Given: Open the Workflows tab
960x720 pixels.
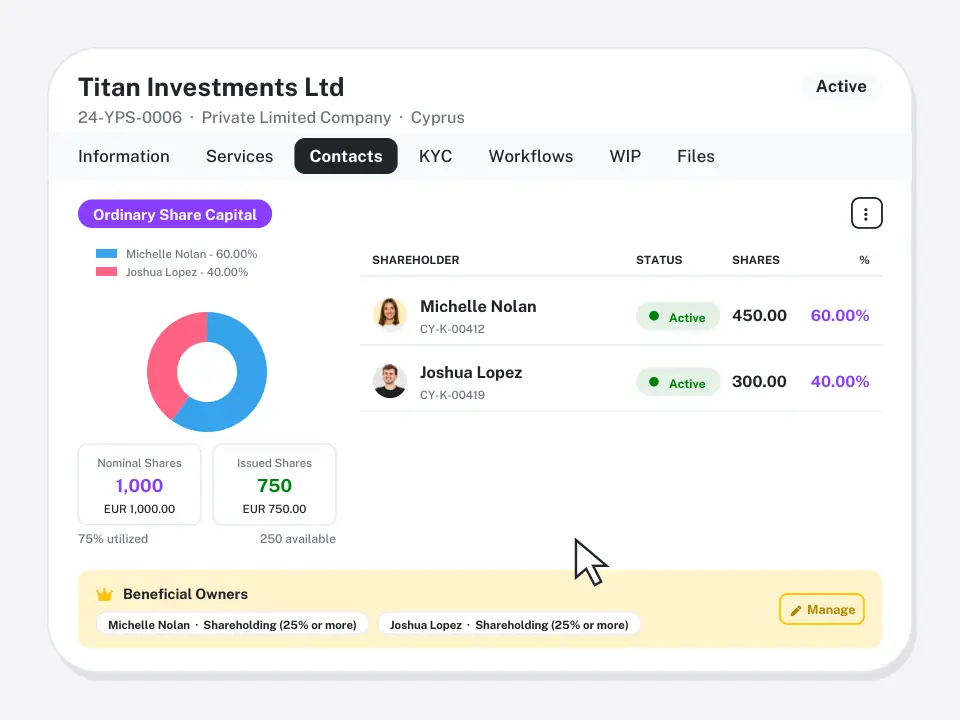Looking at the screenshot, I should pos(531,156).
